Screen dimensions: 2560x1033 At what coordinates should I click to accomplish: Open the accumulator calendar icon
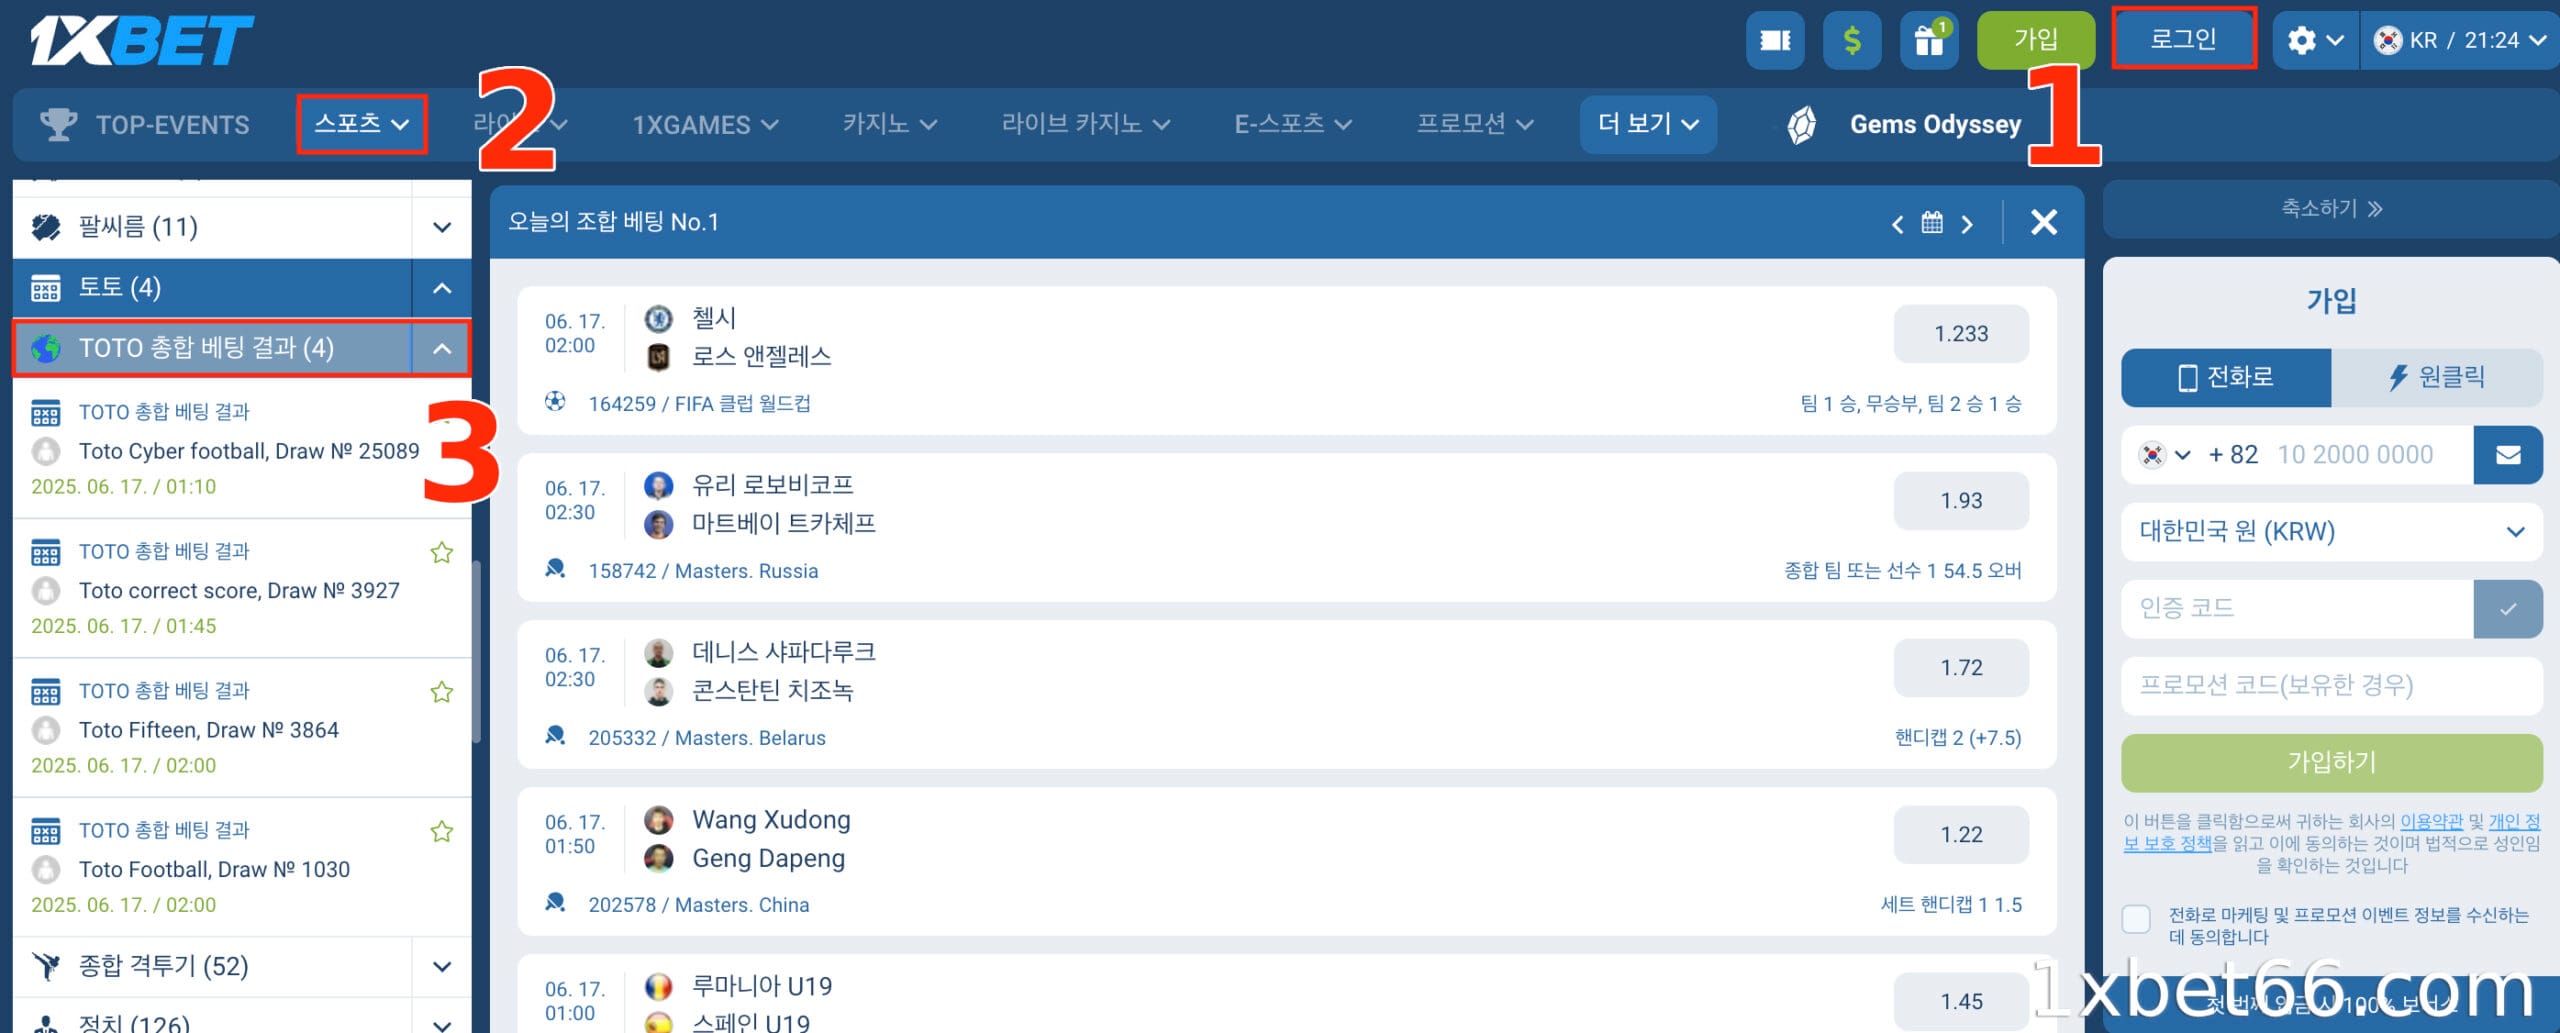pos(1932,222)
